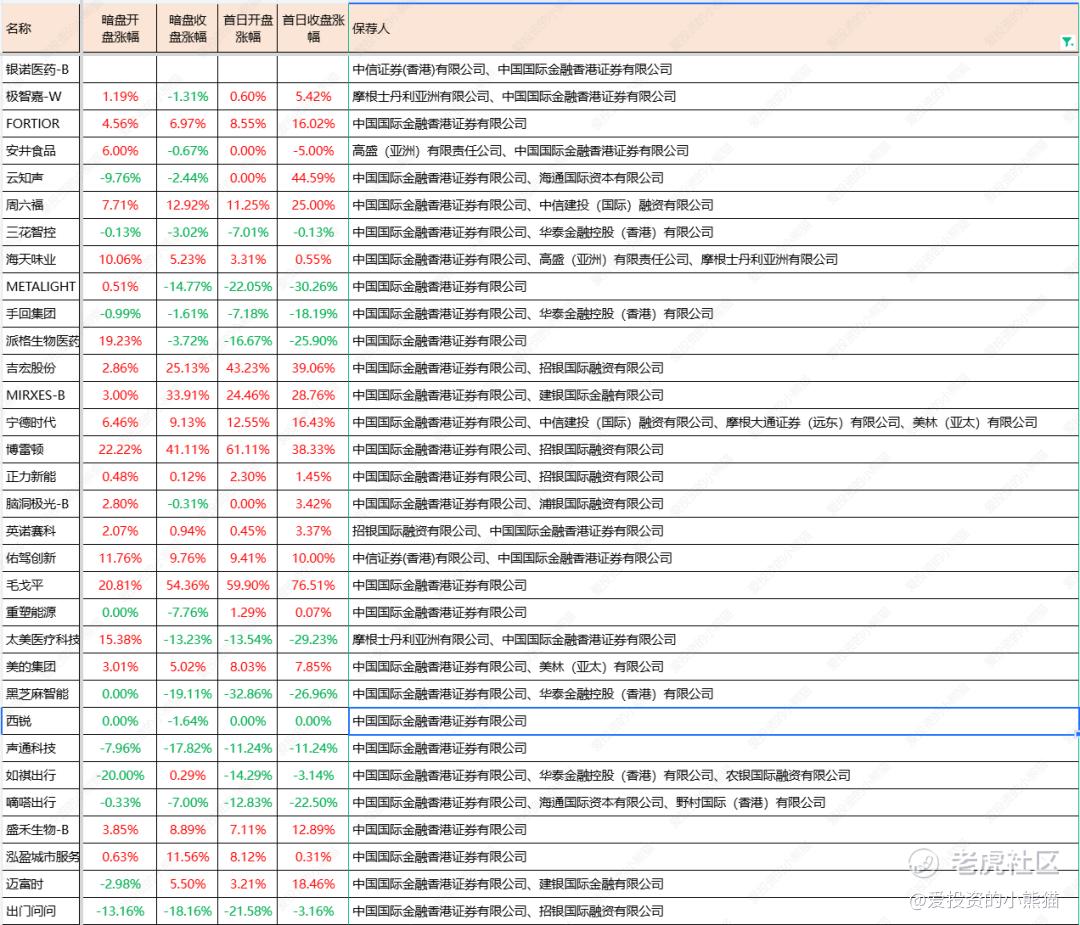Select the 19.23% cell in 派格生物医药 row

[120, 341]
